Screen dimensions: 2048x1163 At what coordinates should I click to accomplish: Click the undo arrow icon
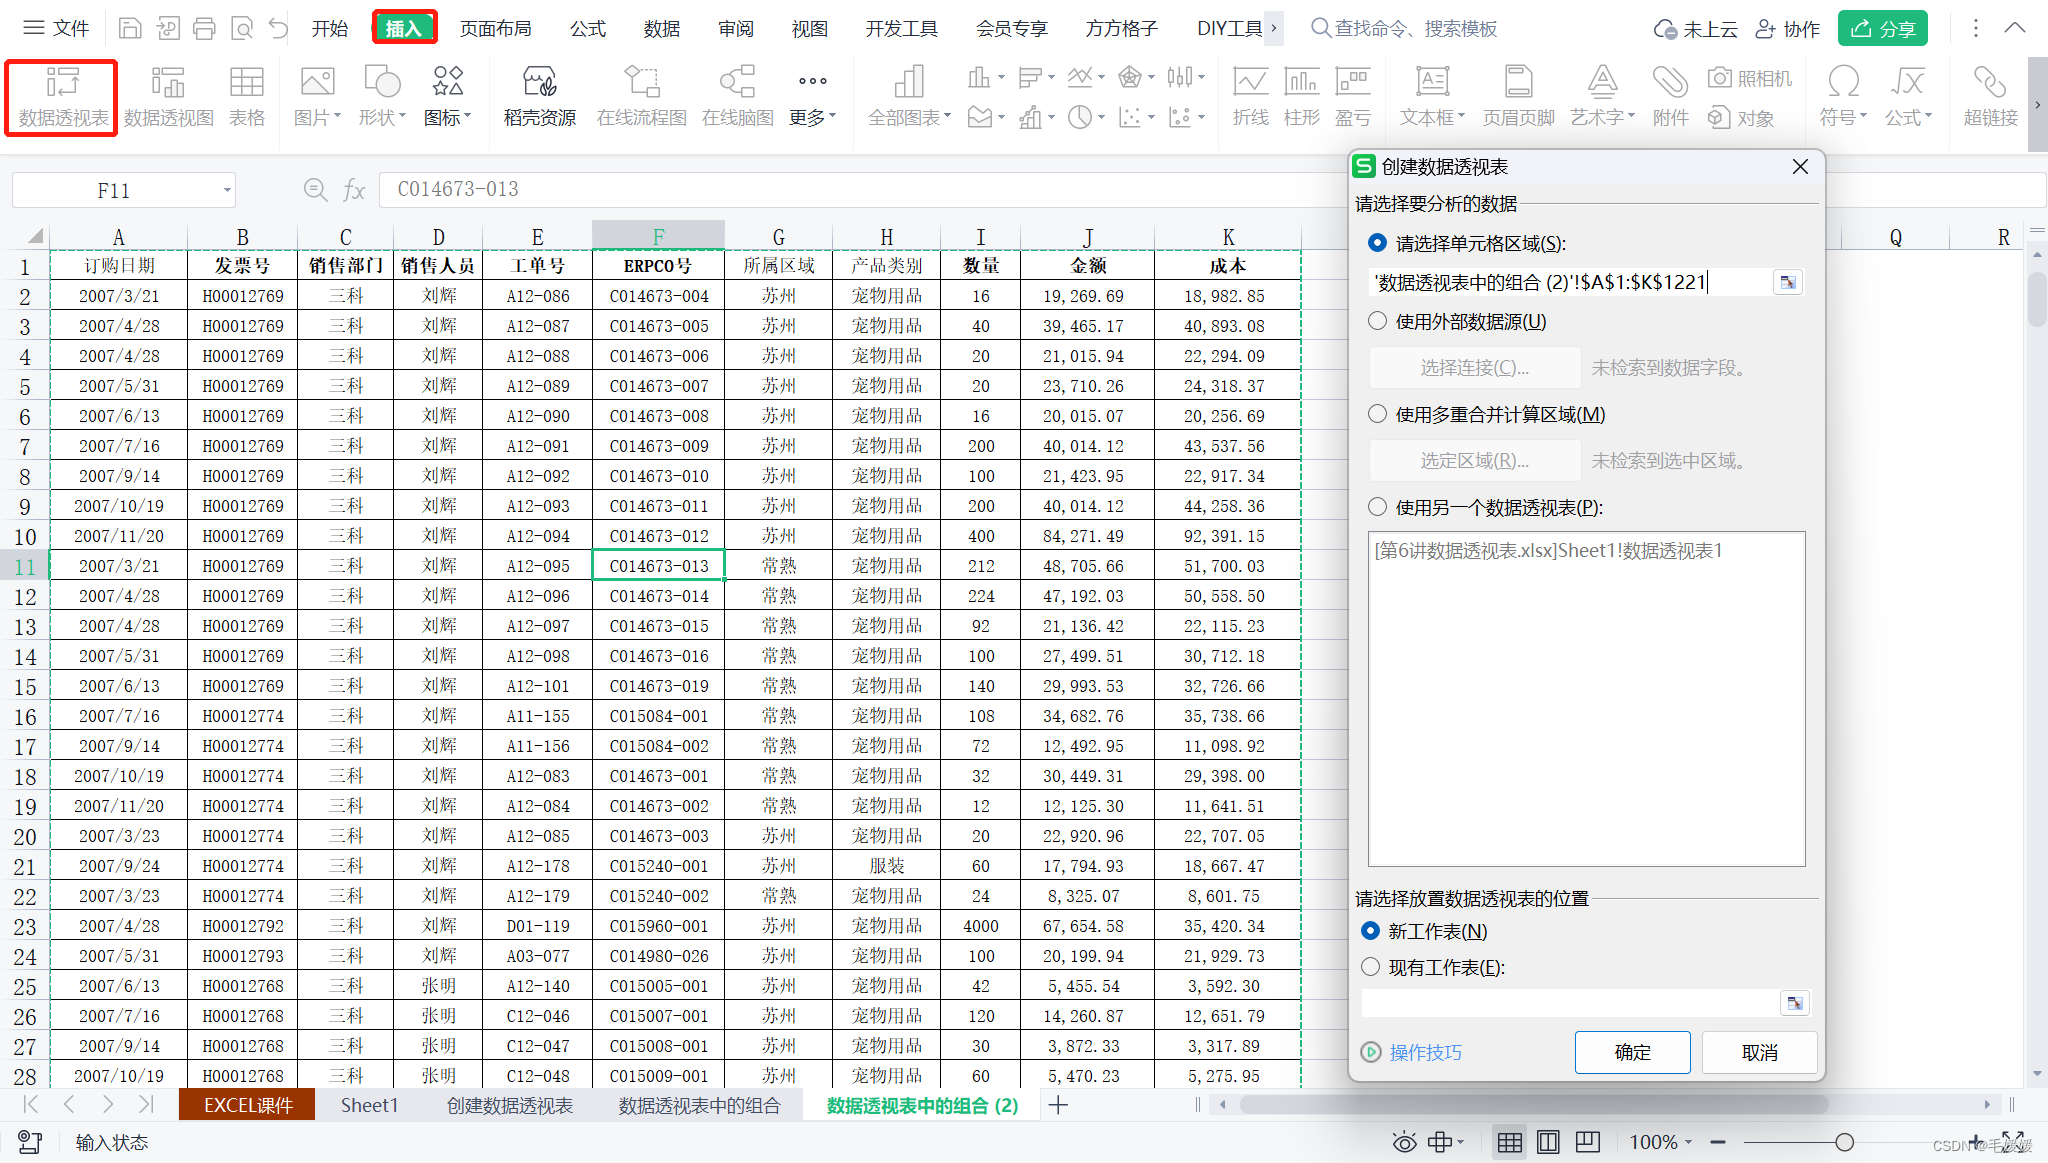(278, 28)
